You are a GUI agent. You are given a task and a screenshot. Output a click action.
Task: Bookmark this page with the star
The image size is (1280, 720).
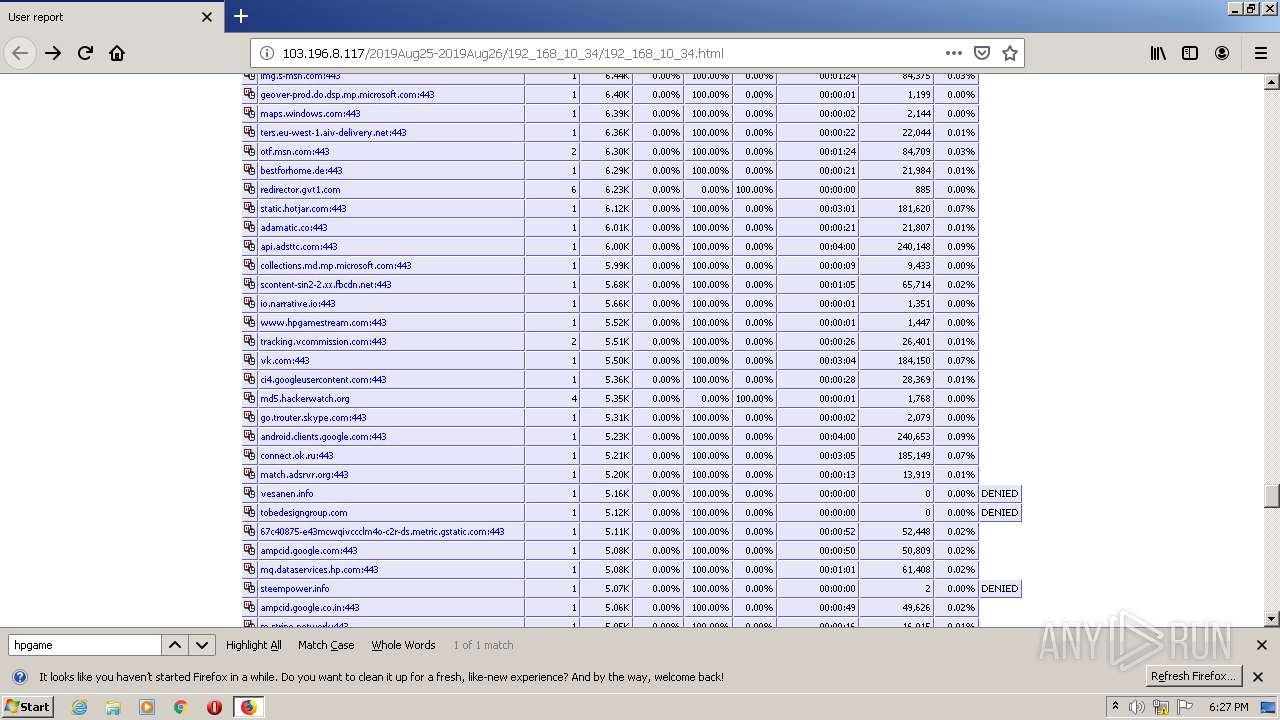[1010, 53]
